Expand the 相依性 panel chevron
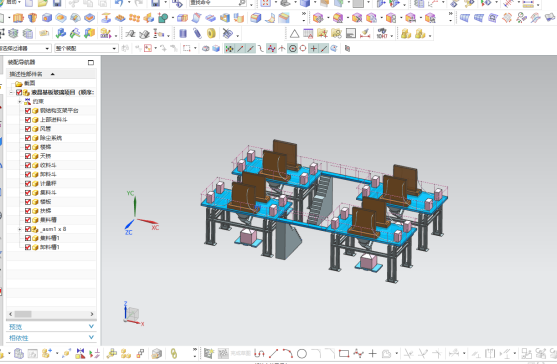Screen dimensions: 557x364 pos(91,337)
